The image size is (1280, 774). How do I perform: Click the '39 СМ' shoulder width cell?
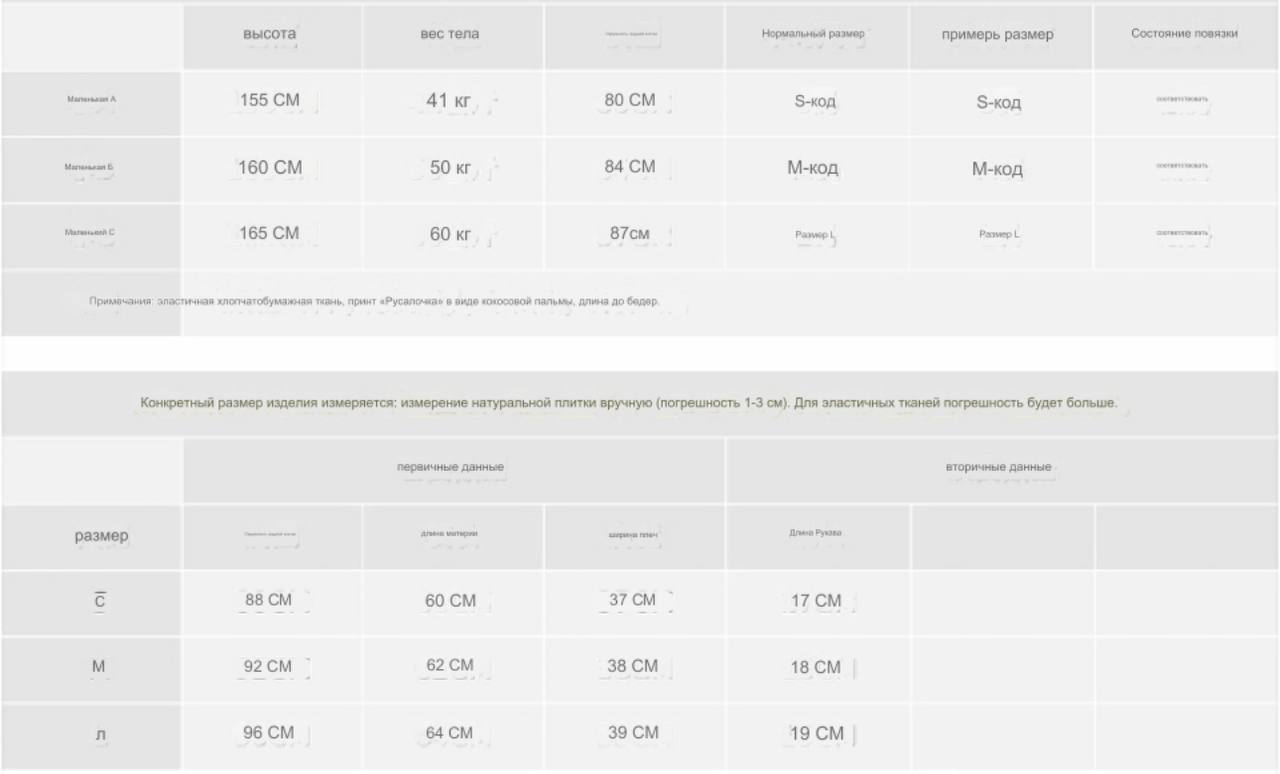(634, 735)
